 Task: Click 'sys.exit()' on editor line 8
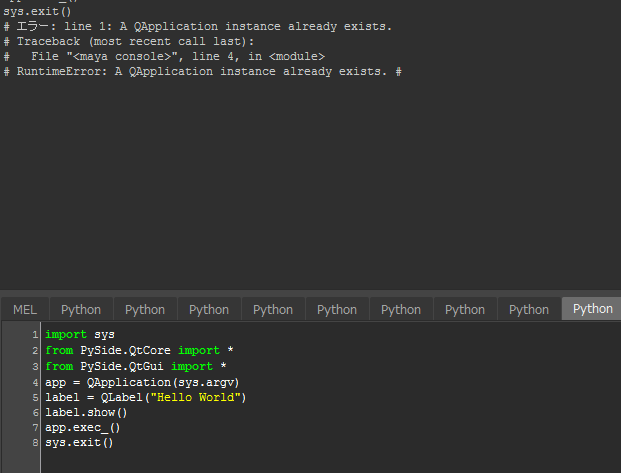point(79,442)
